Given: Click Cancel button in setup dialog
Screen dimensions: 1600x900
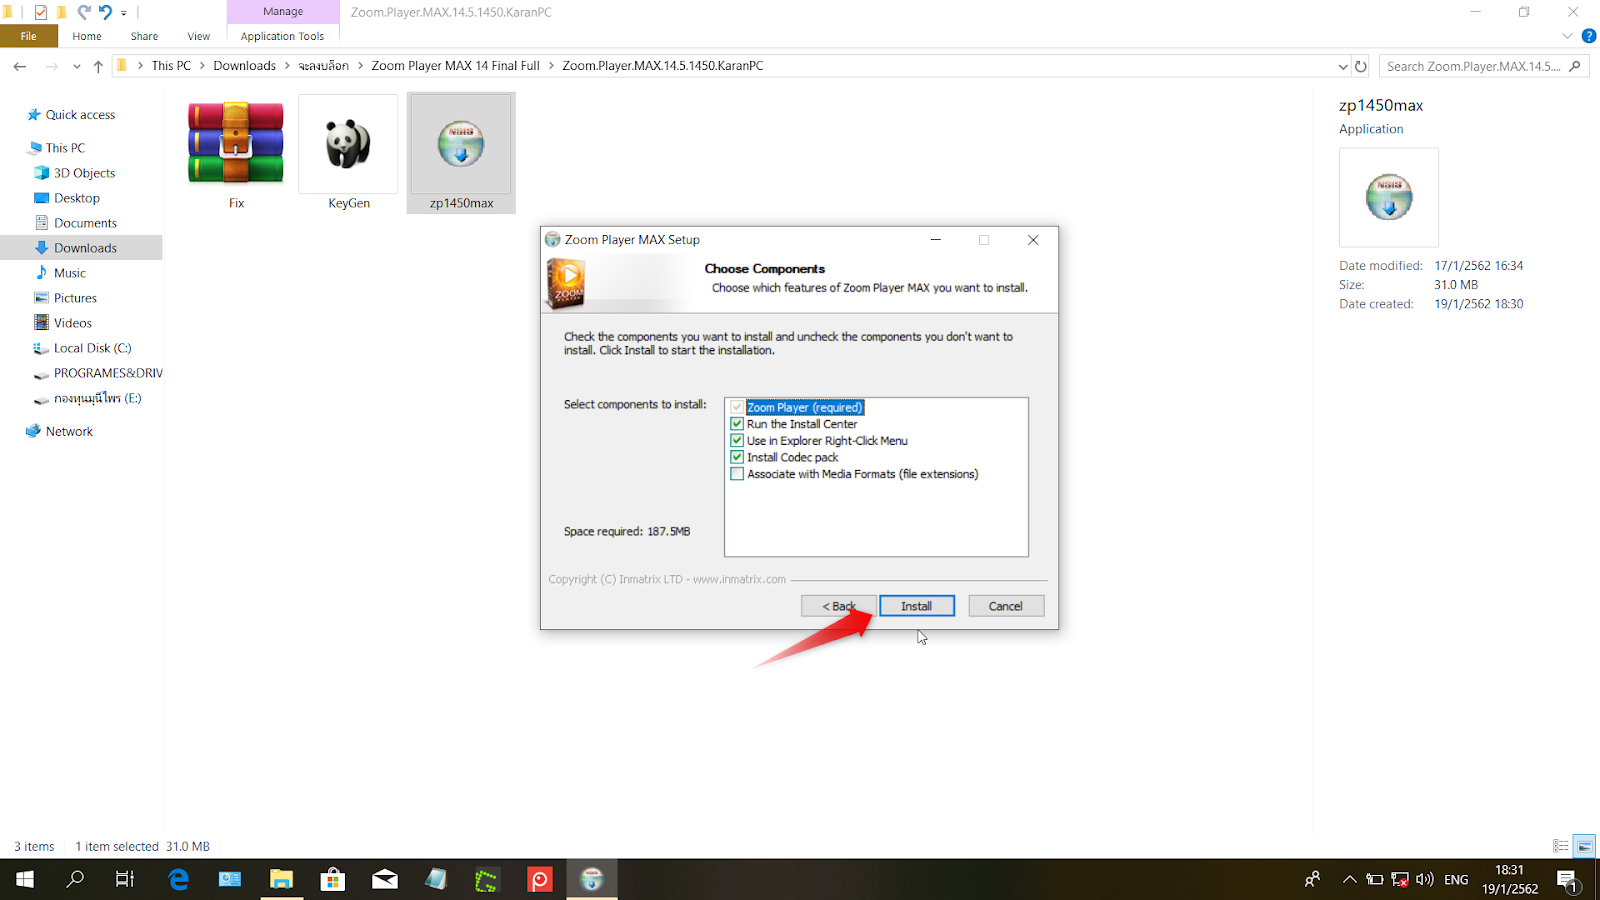Looking at the screenshot, I should point(1006,606).
